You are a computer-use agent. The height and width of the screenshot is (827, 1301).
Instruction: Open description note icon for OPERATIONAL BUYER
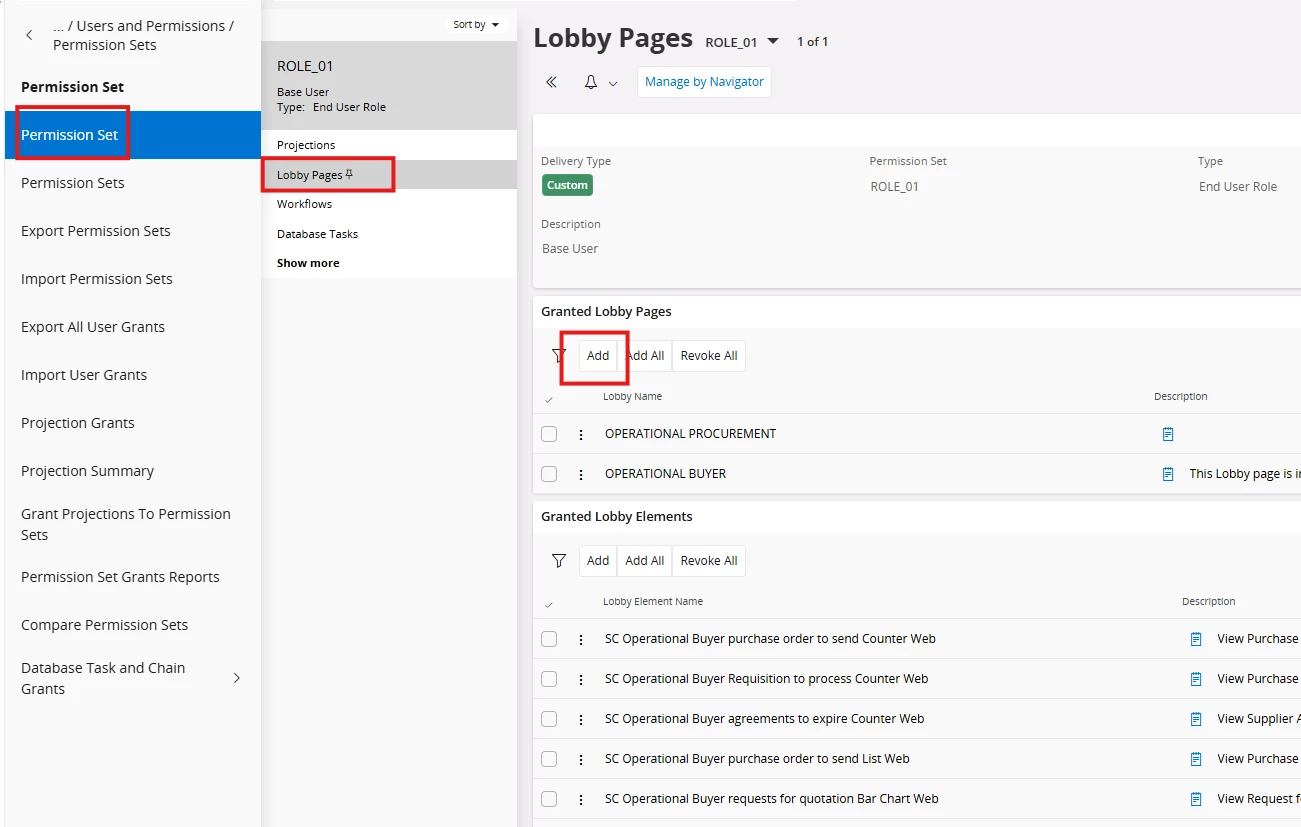(x=1168, y=474)
